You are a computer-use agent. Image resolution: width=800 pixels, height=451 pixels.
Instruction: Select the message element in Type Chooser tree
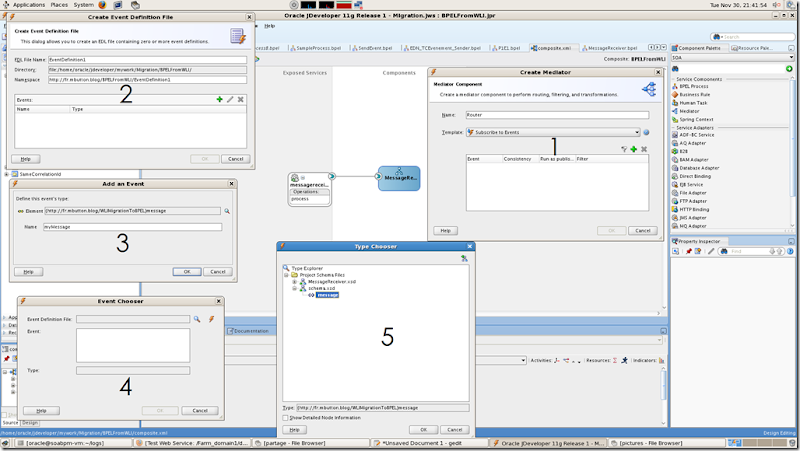click(x=327, y=295)
